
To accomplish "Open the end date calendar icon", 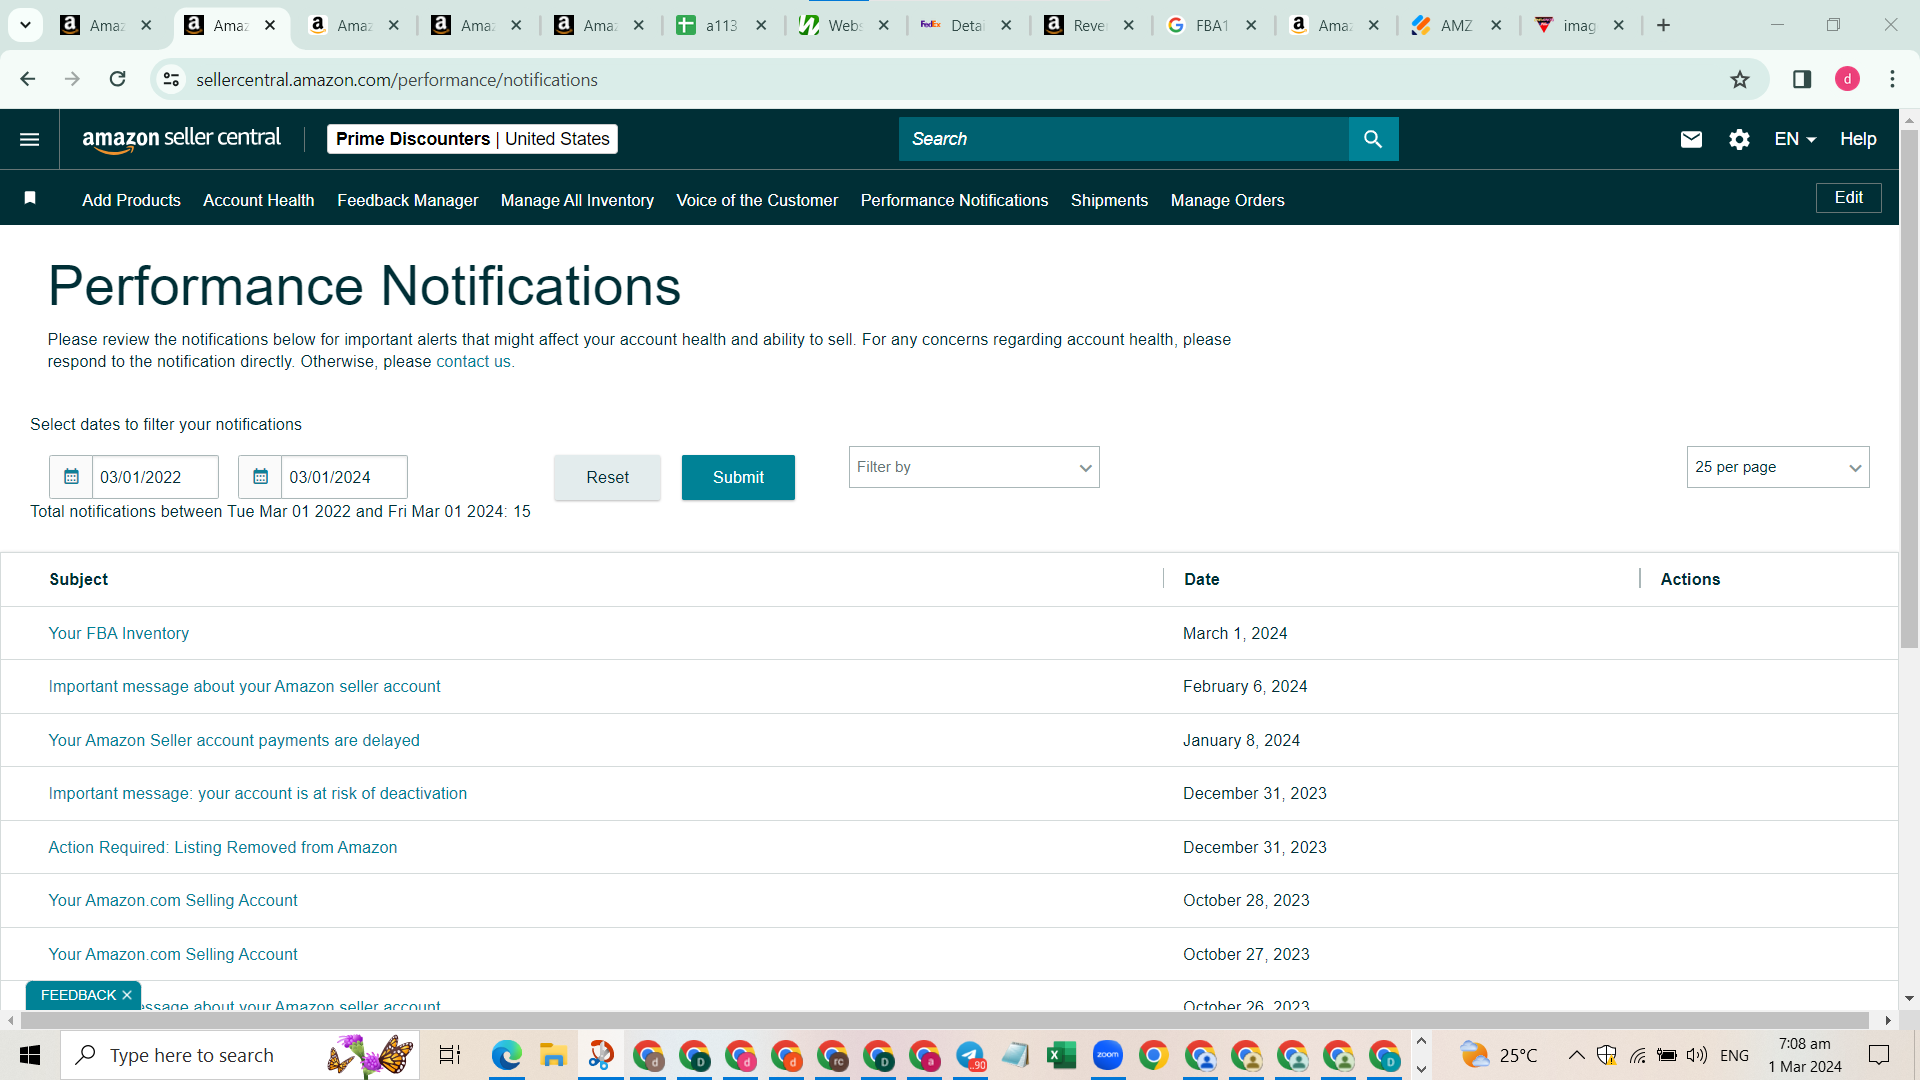I will pyautogui.click(x=260, y=477).
